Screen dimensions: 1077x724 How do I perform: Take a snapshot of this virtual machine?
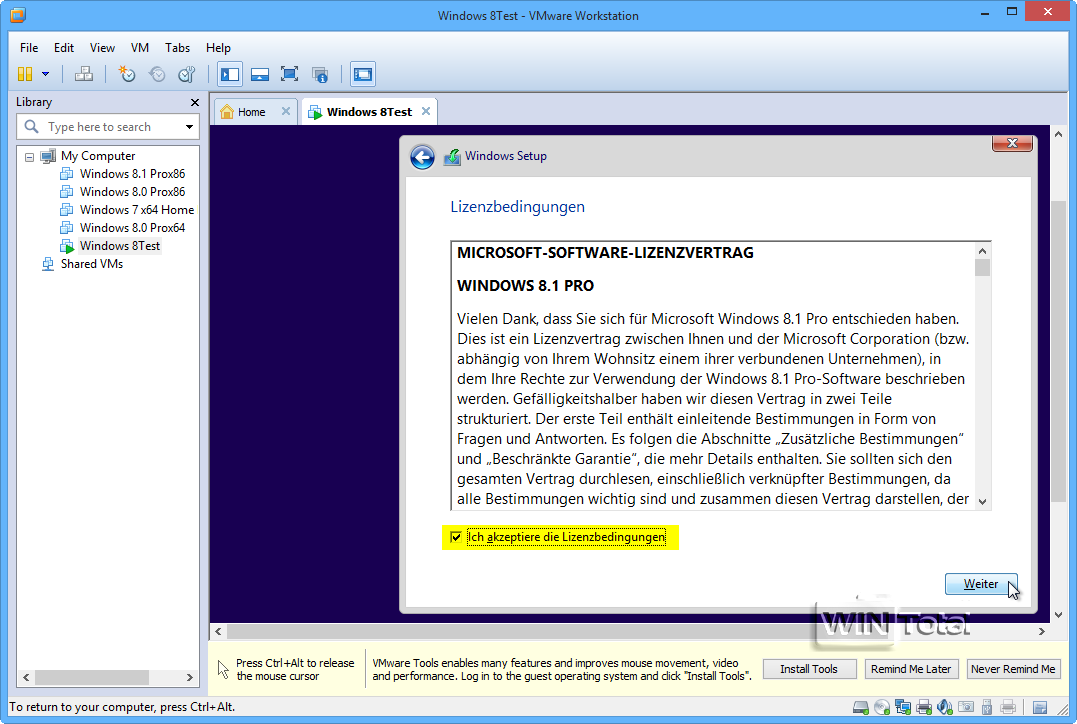click(127, 74)
